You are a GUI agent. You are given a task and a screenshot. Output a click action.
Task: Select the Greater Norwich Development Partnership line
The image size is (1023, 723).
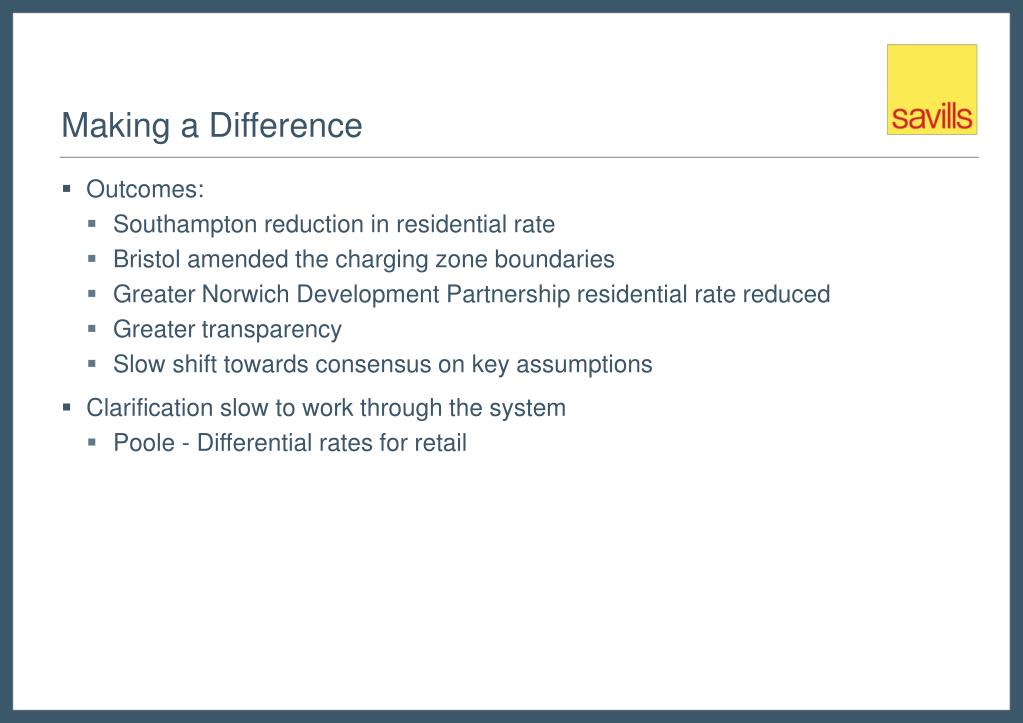[x=471, y=294]
